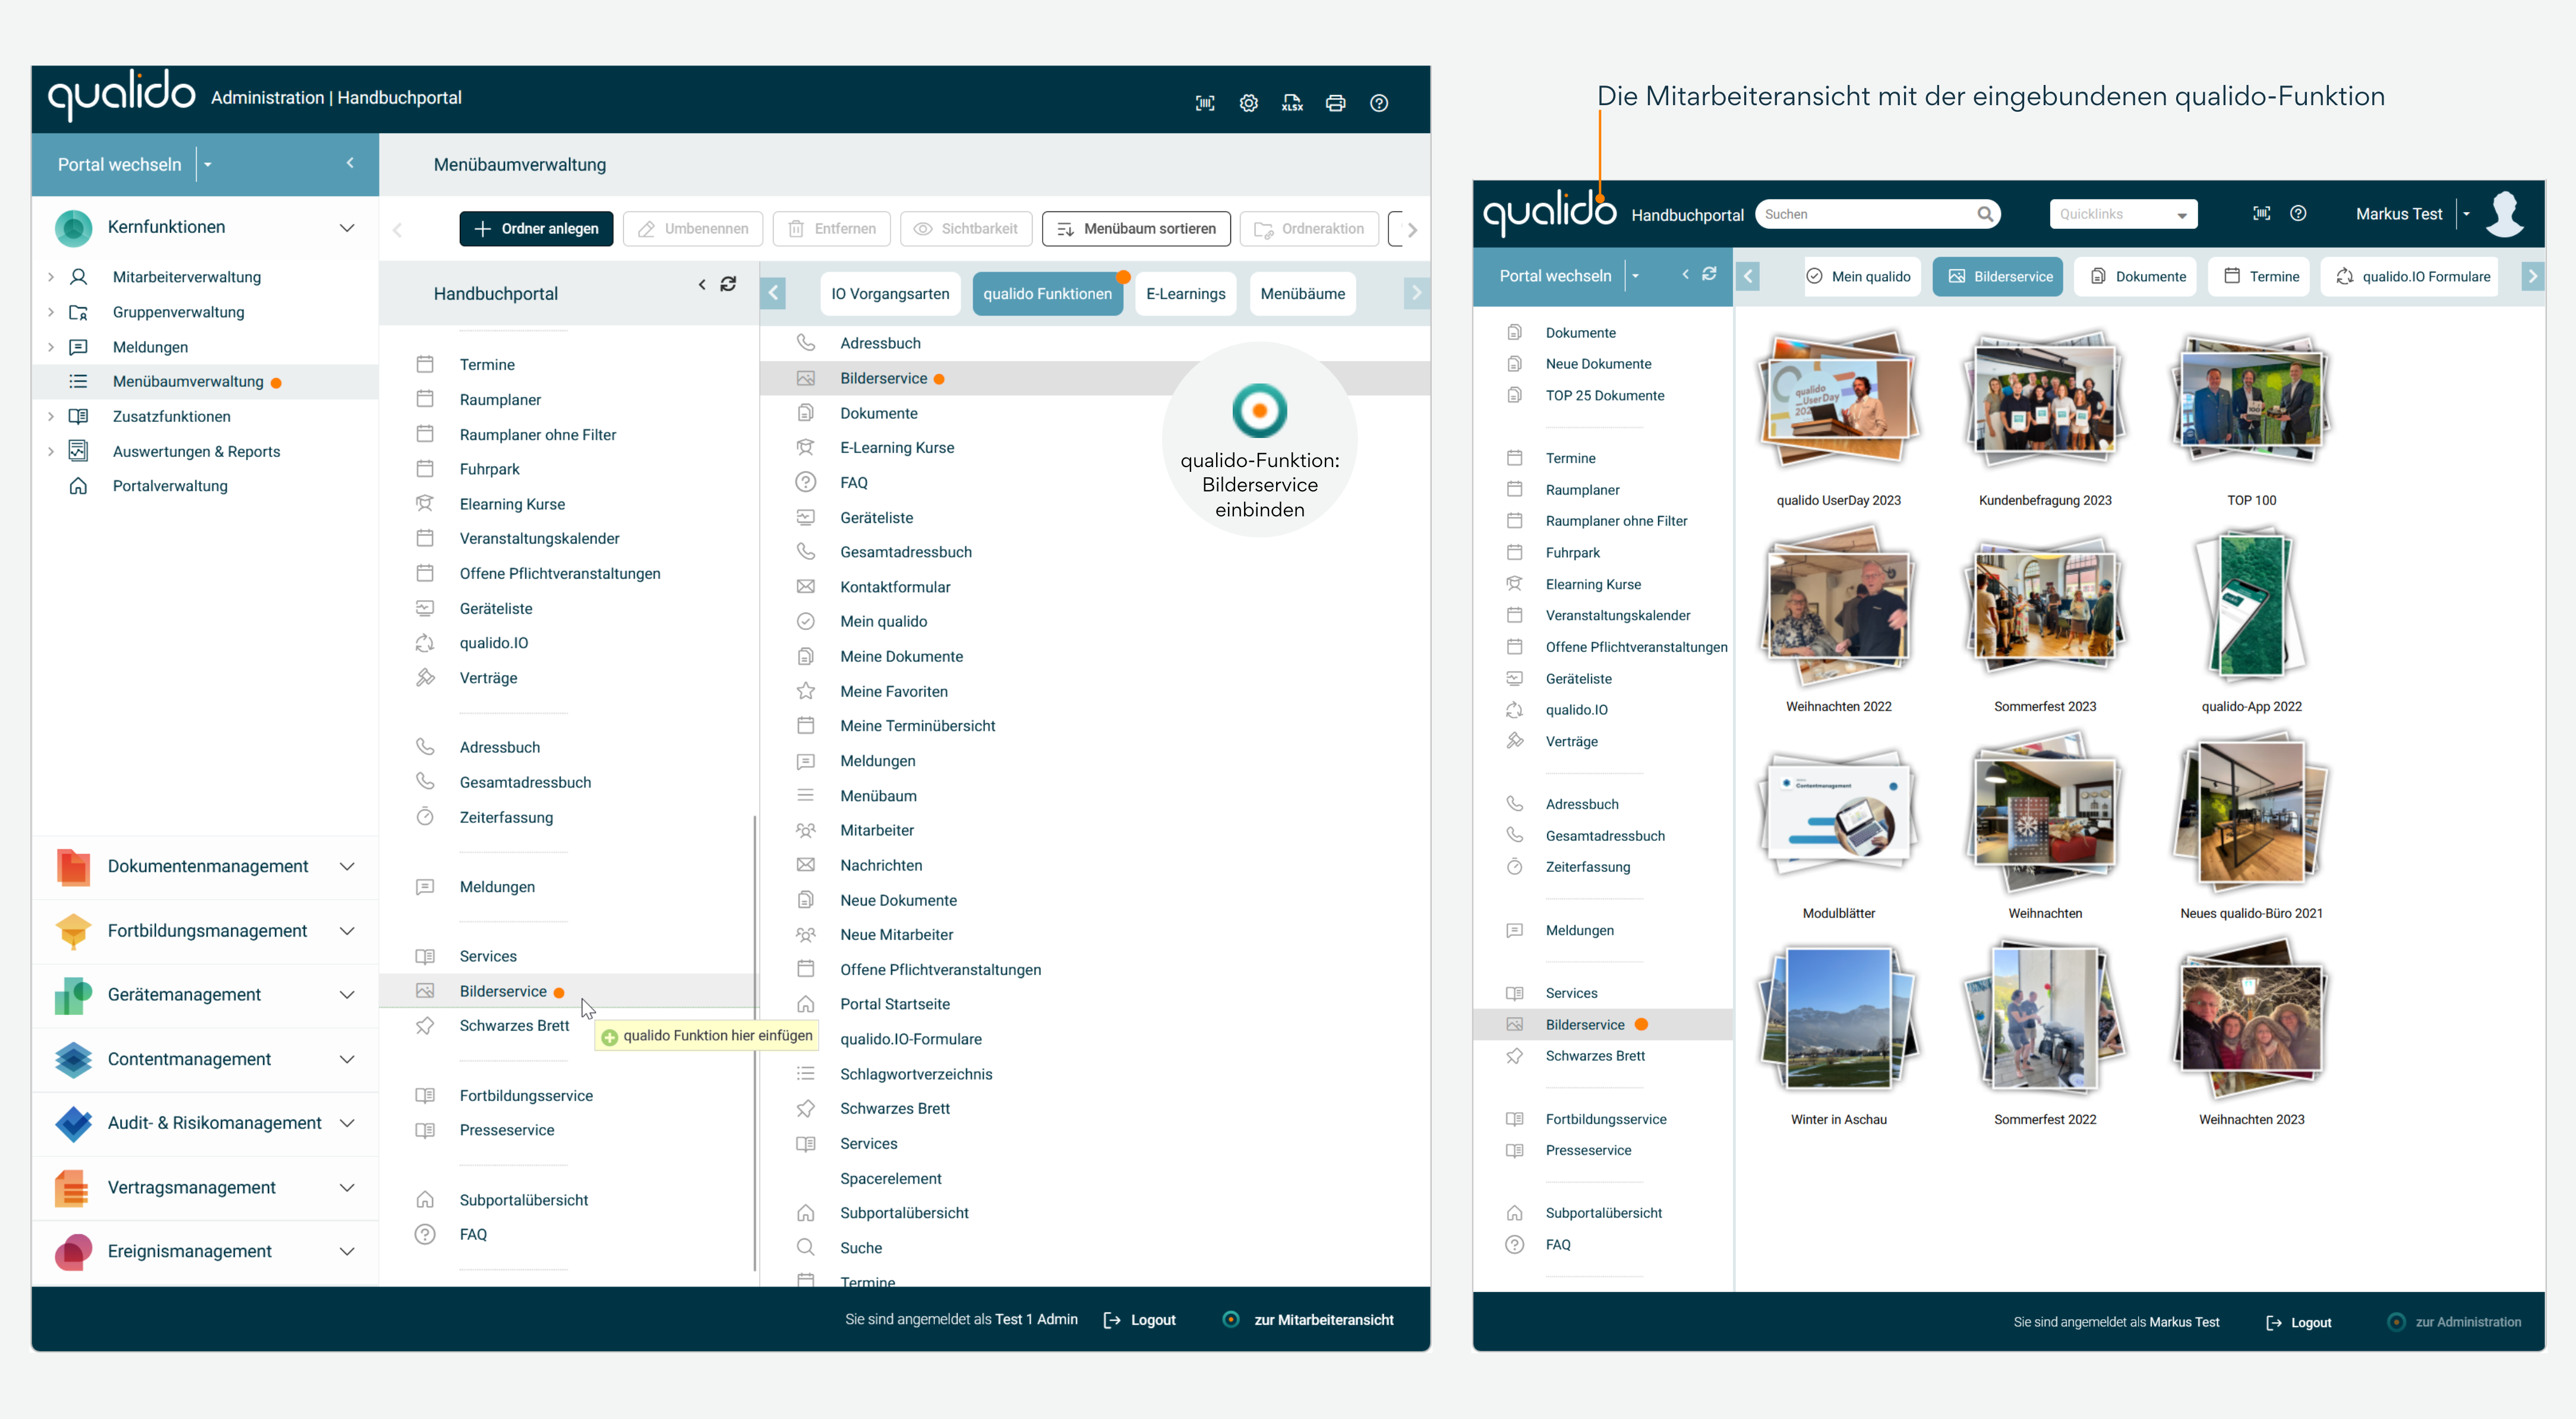Click the Ereignismanagement module icon
The width and height of the screenshot is (2576, 1419).
click(x=73, y=1252)
